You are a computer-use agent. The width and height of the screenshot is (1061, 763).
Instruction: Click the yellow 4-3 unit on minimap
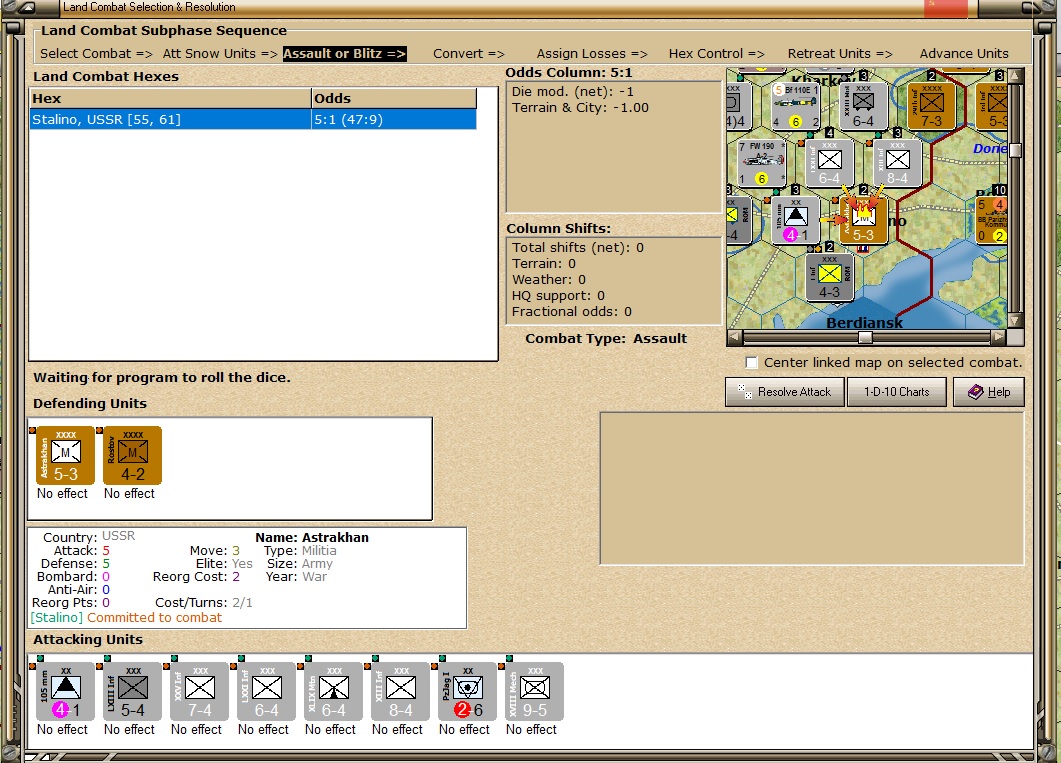(x=830, y=277)
